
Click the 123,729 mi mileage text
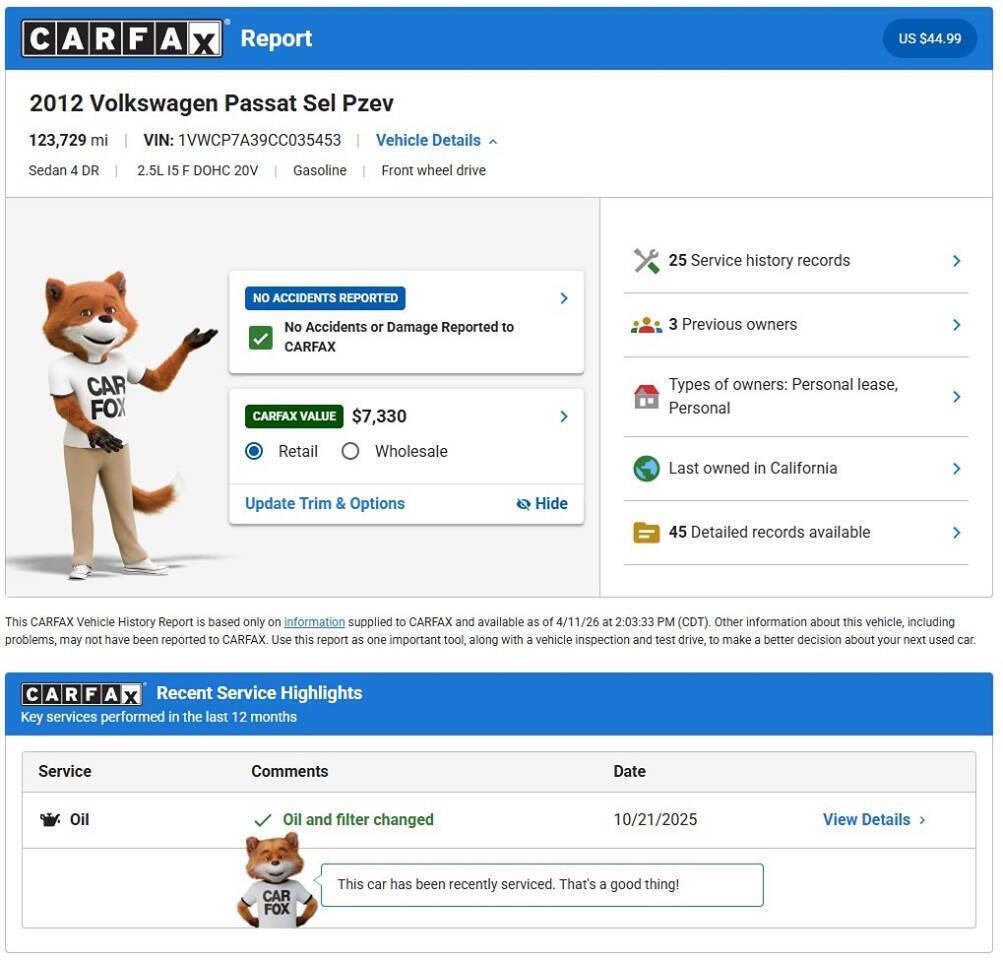click(x=68, y=141)
